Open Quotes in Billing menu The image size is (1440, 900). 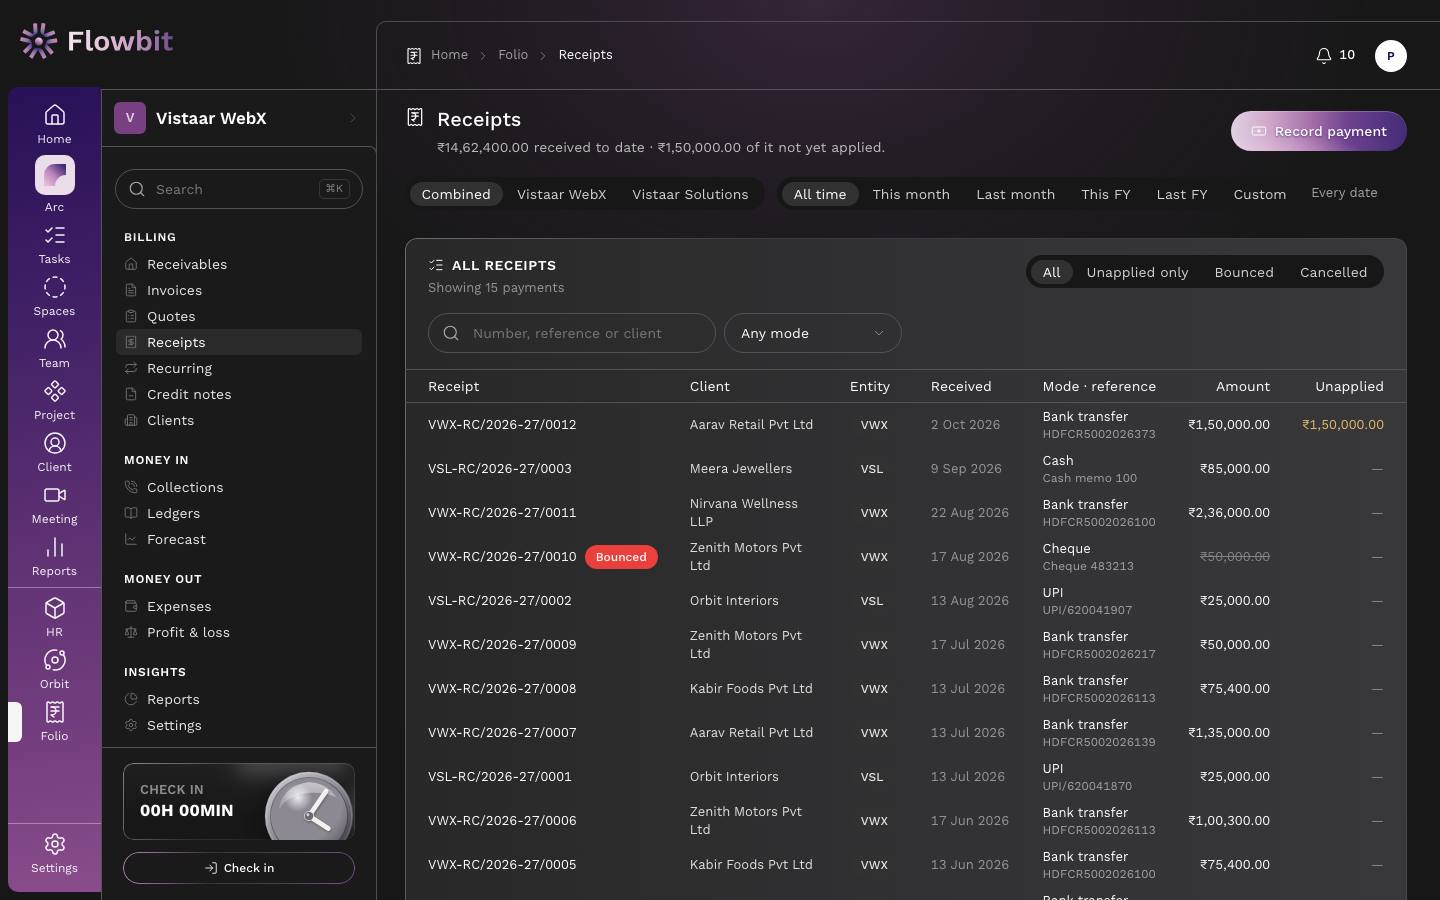[239, 316]
